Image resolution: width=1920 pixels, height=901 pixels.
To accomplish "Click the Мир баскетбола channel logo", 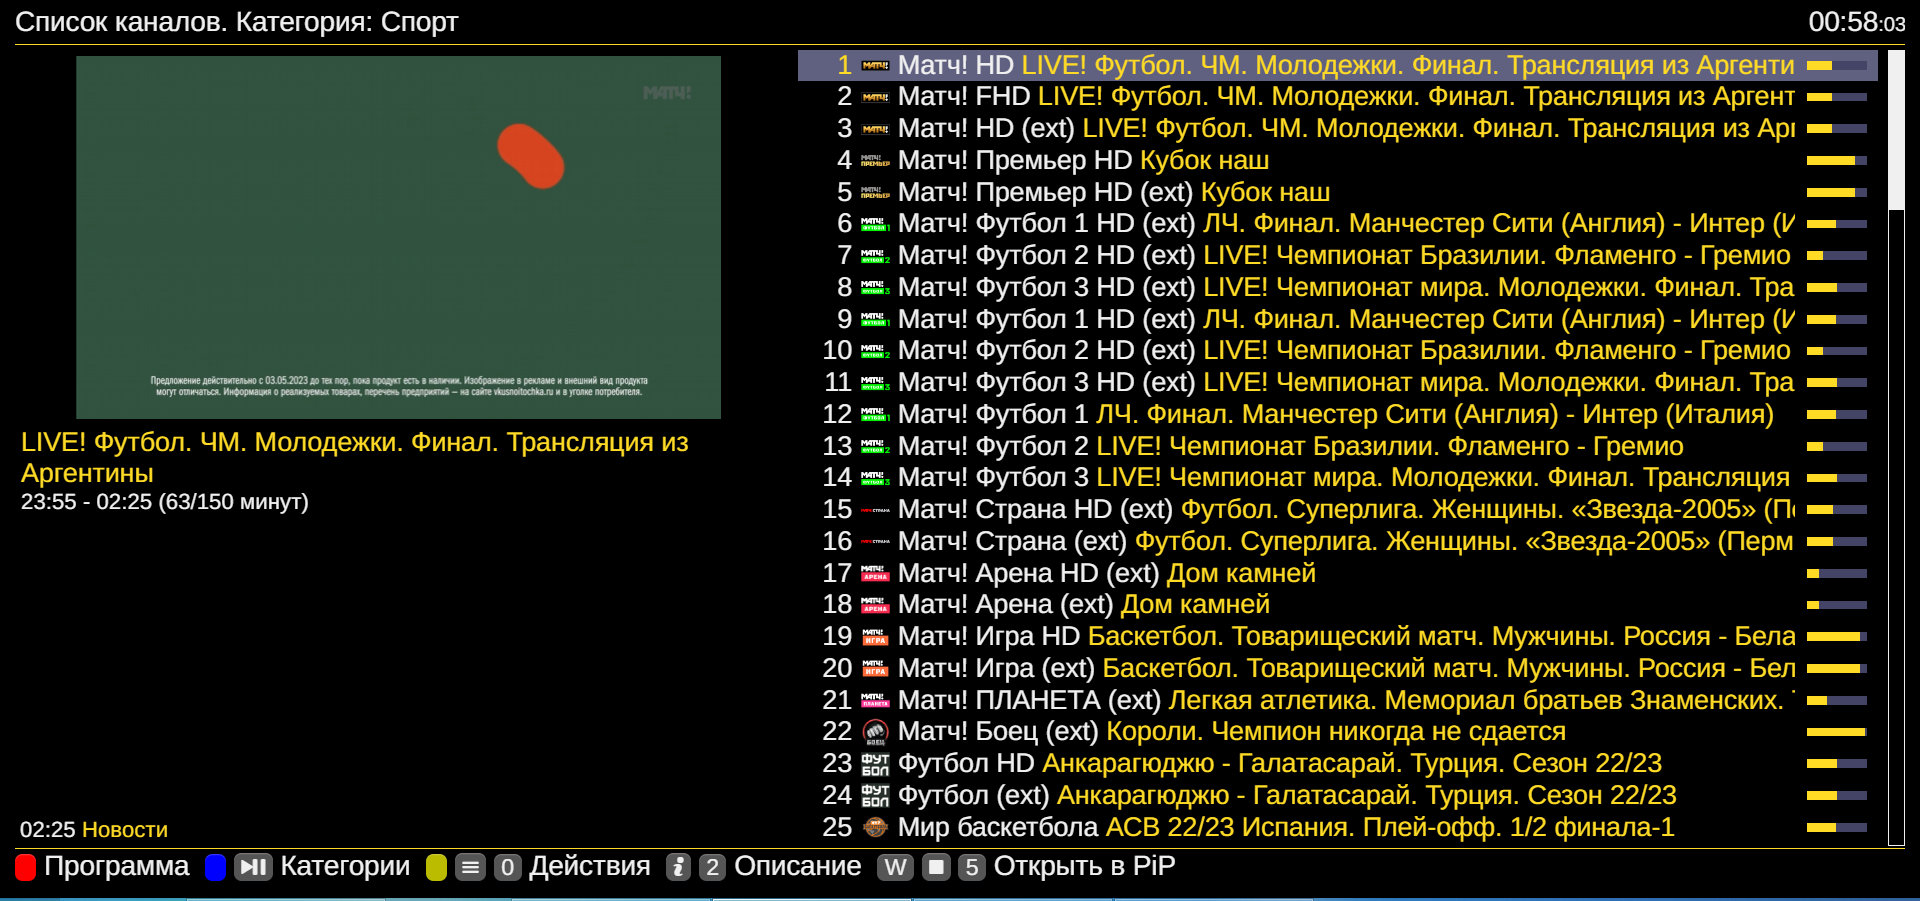I will pyautogui.click(x=875, y=828).
